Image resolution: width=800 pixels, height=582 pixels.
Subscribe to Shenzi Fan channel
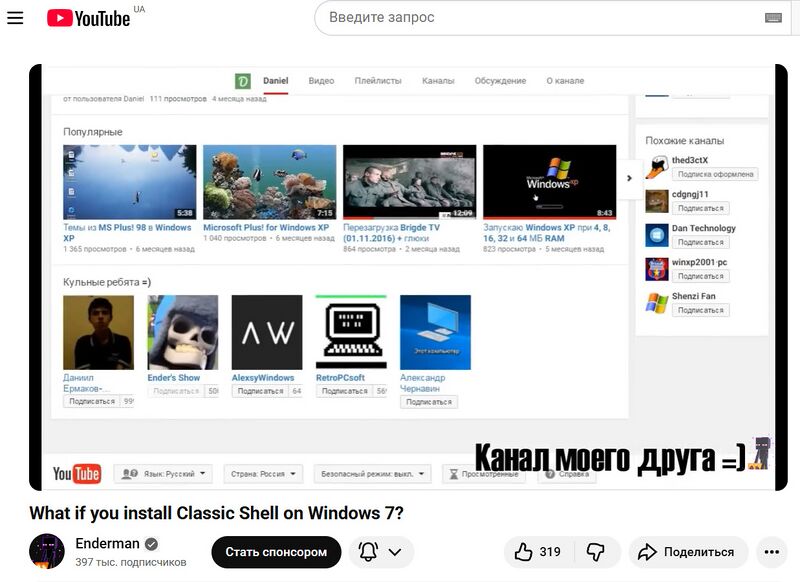[701, 310]
